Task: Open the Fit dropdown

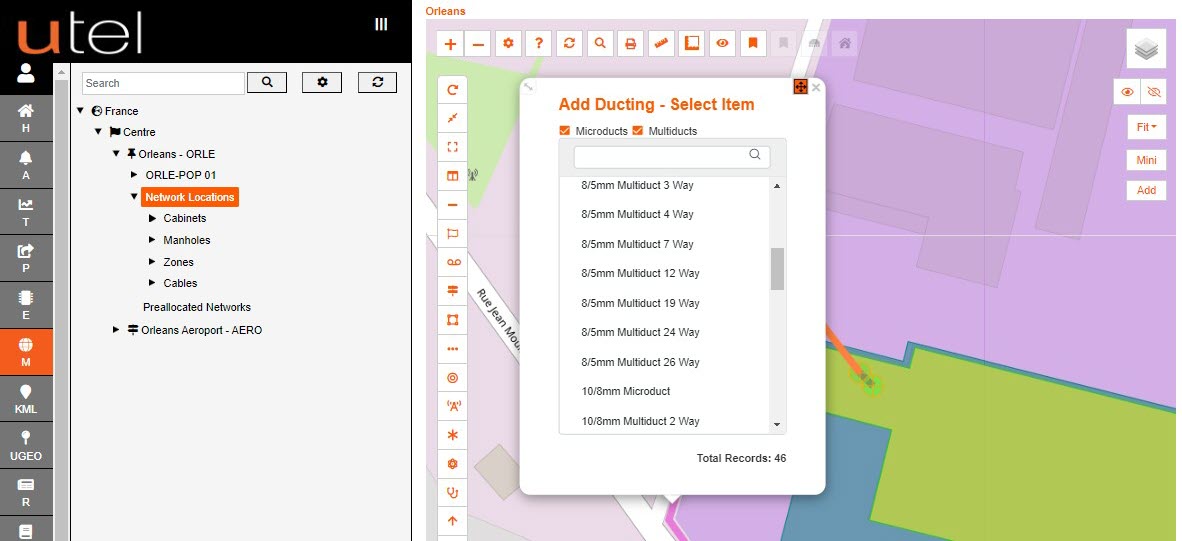Action: click(1146, 127)
